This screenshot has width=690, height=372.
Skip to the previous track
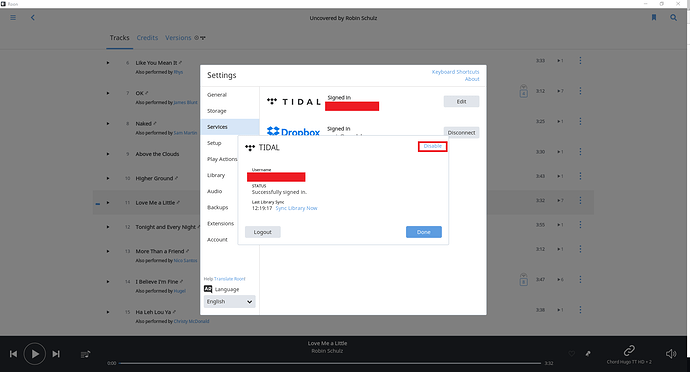[13, 354]
